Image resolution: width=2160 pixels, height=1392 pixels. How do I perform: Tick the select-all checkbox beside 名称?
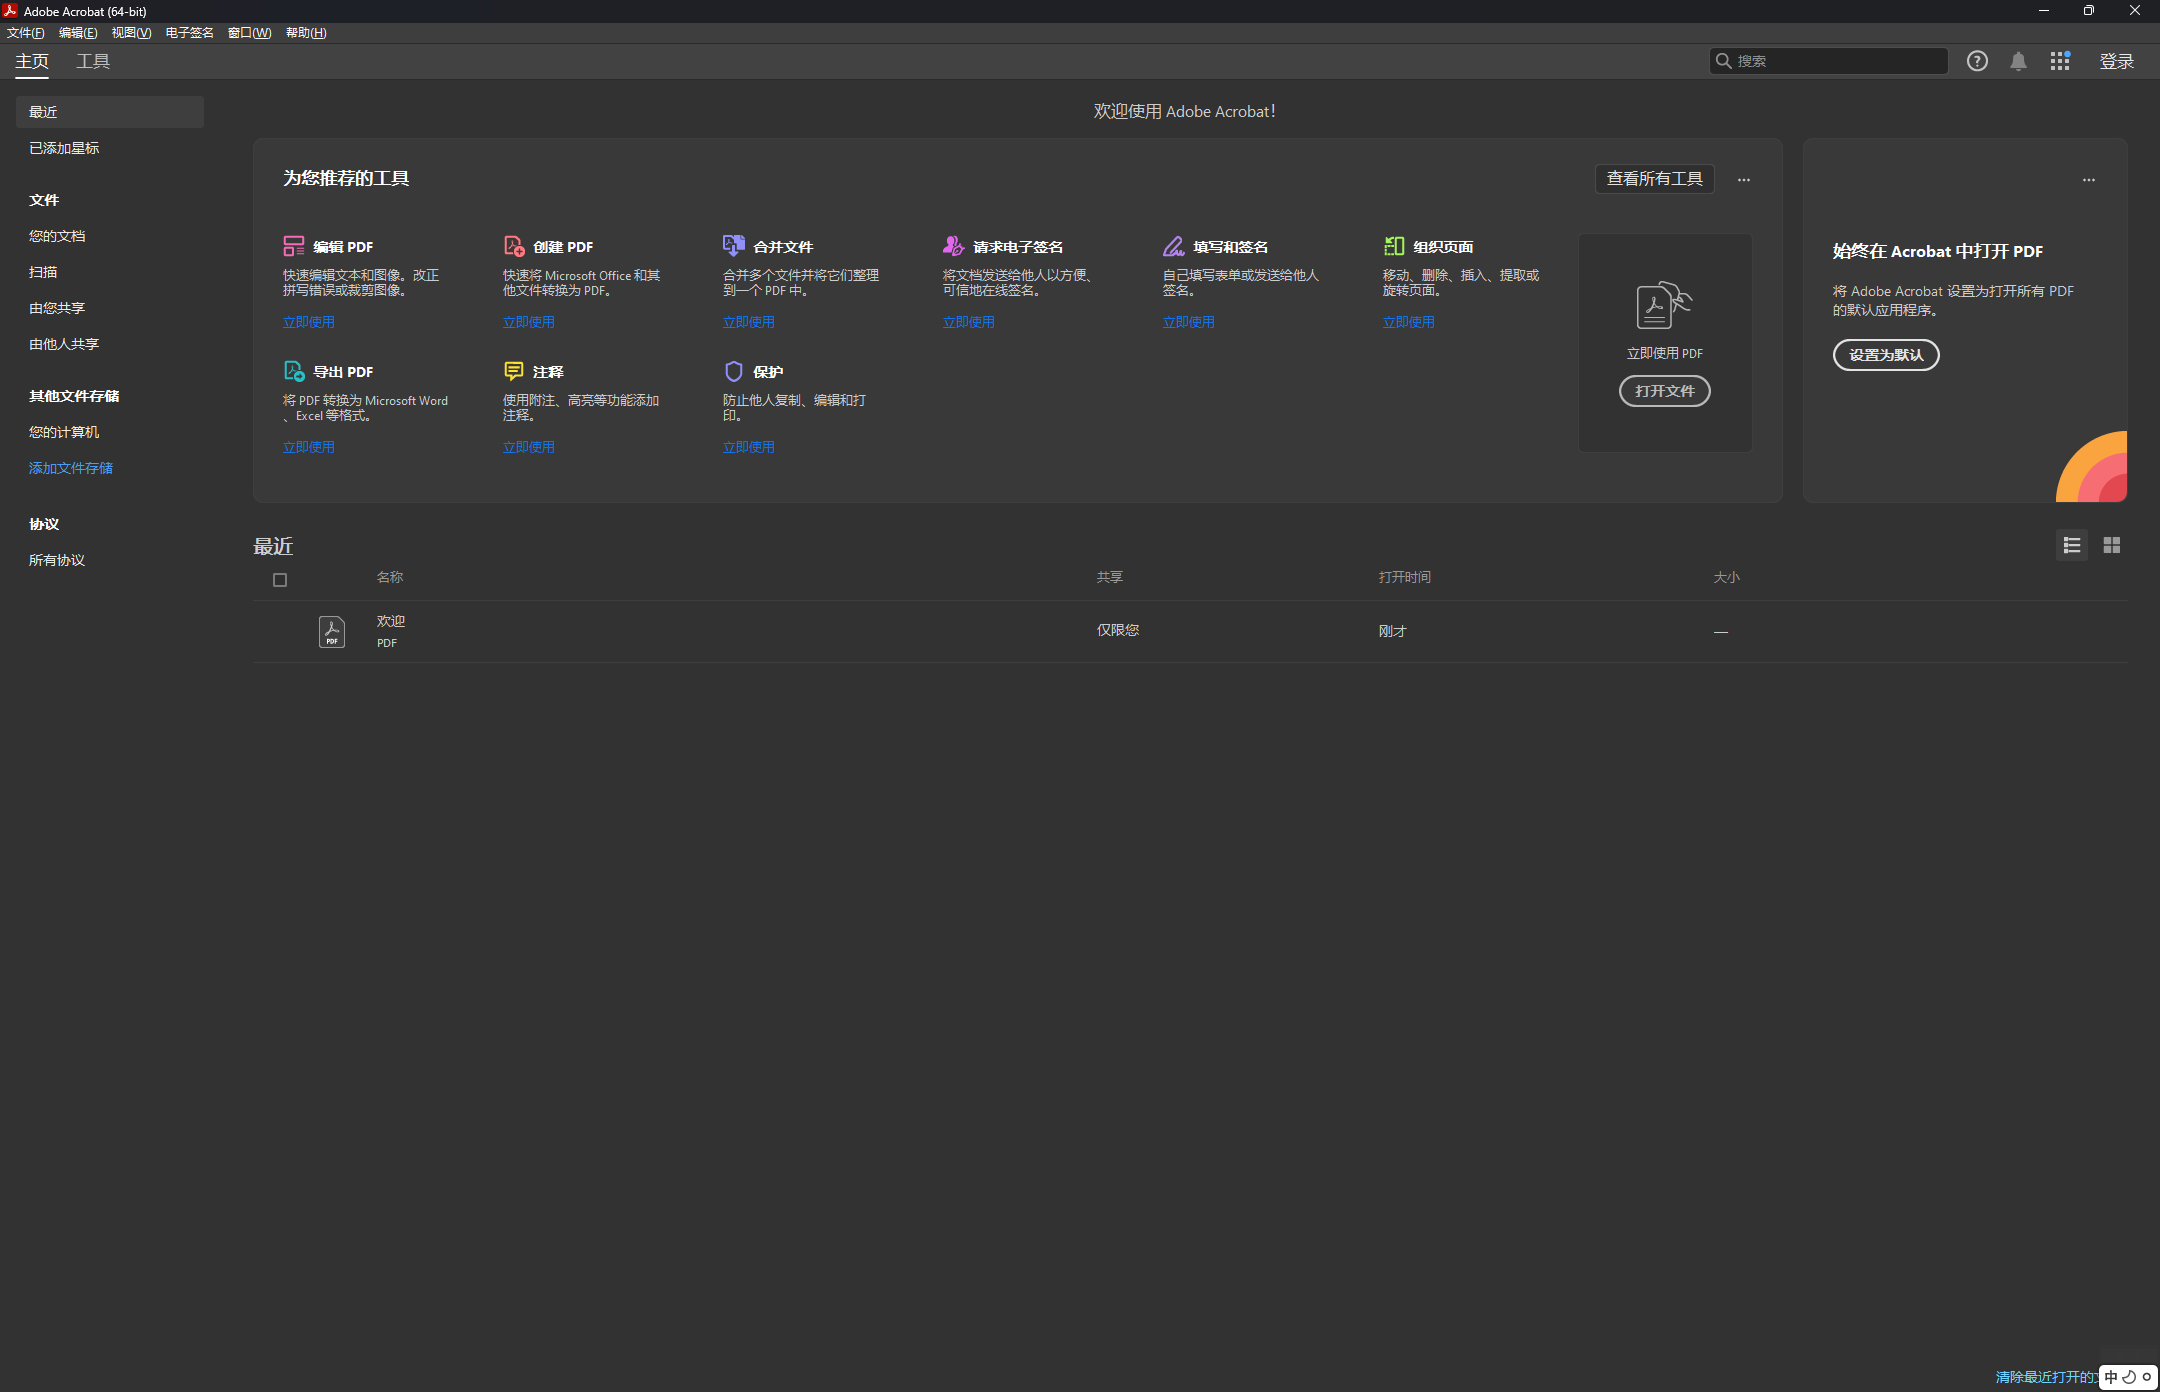pos(280,580)
